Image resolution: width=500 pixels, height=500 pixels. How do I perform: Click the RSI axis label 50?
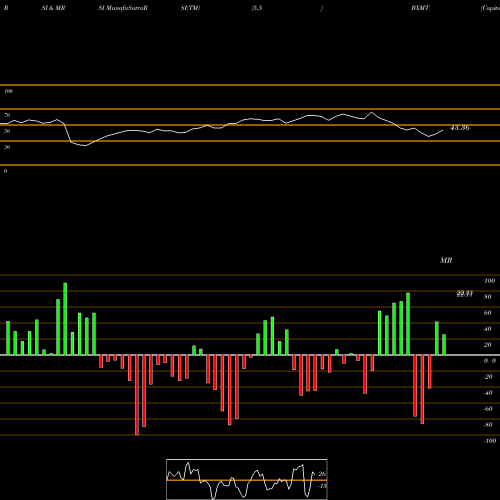(7, 131)
